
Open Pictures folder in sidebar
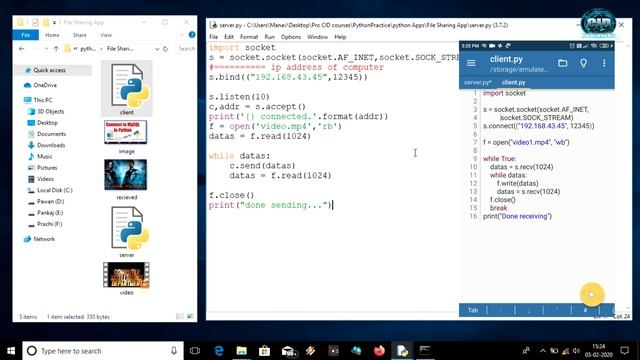47,167
